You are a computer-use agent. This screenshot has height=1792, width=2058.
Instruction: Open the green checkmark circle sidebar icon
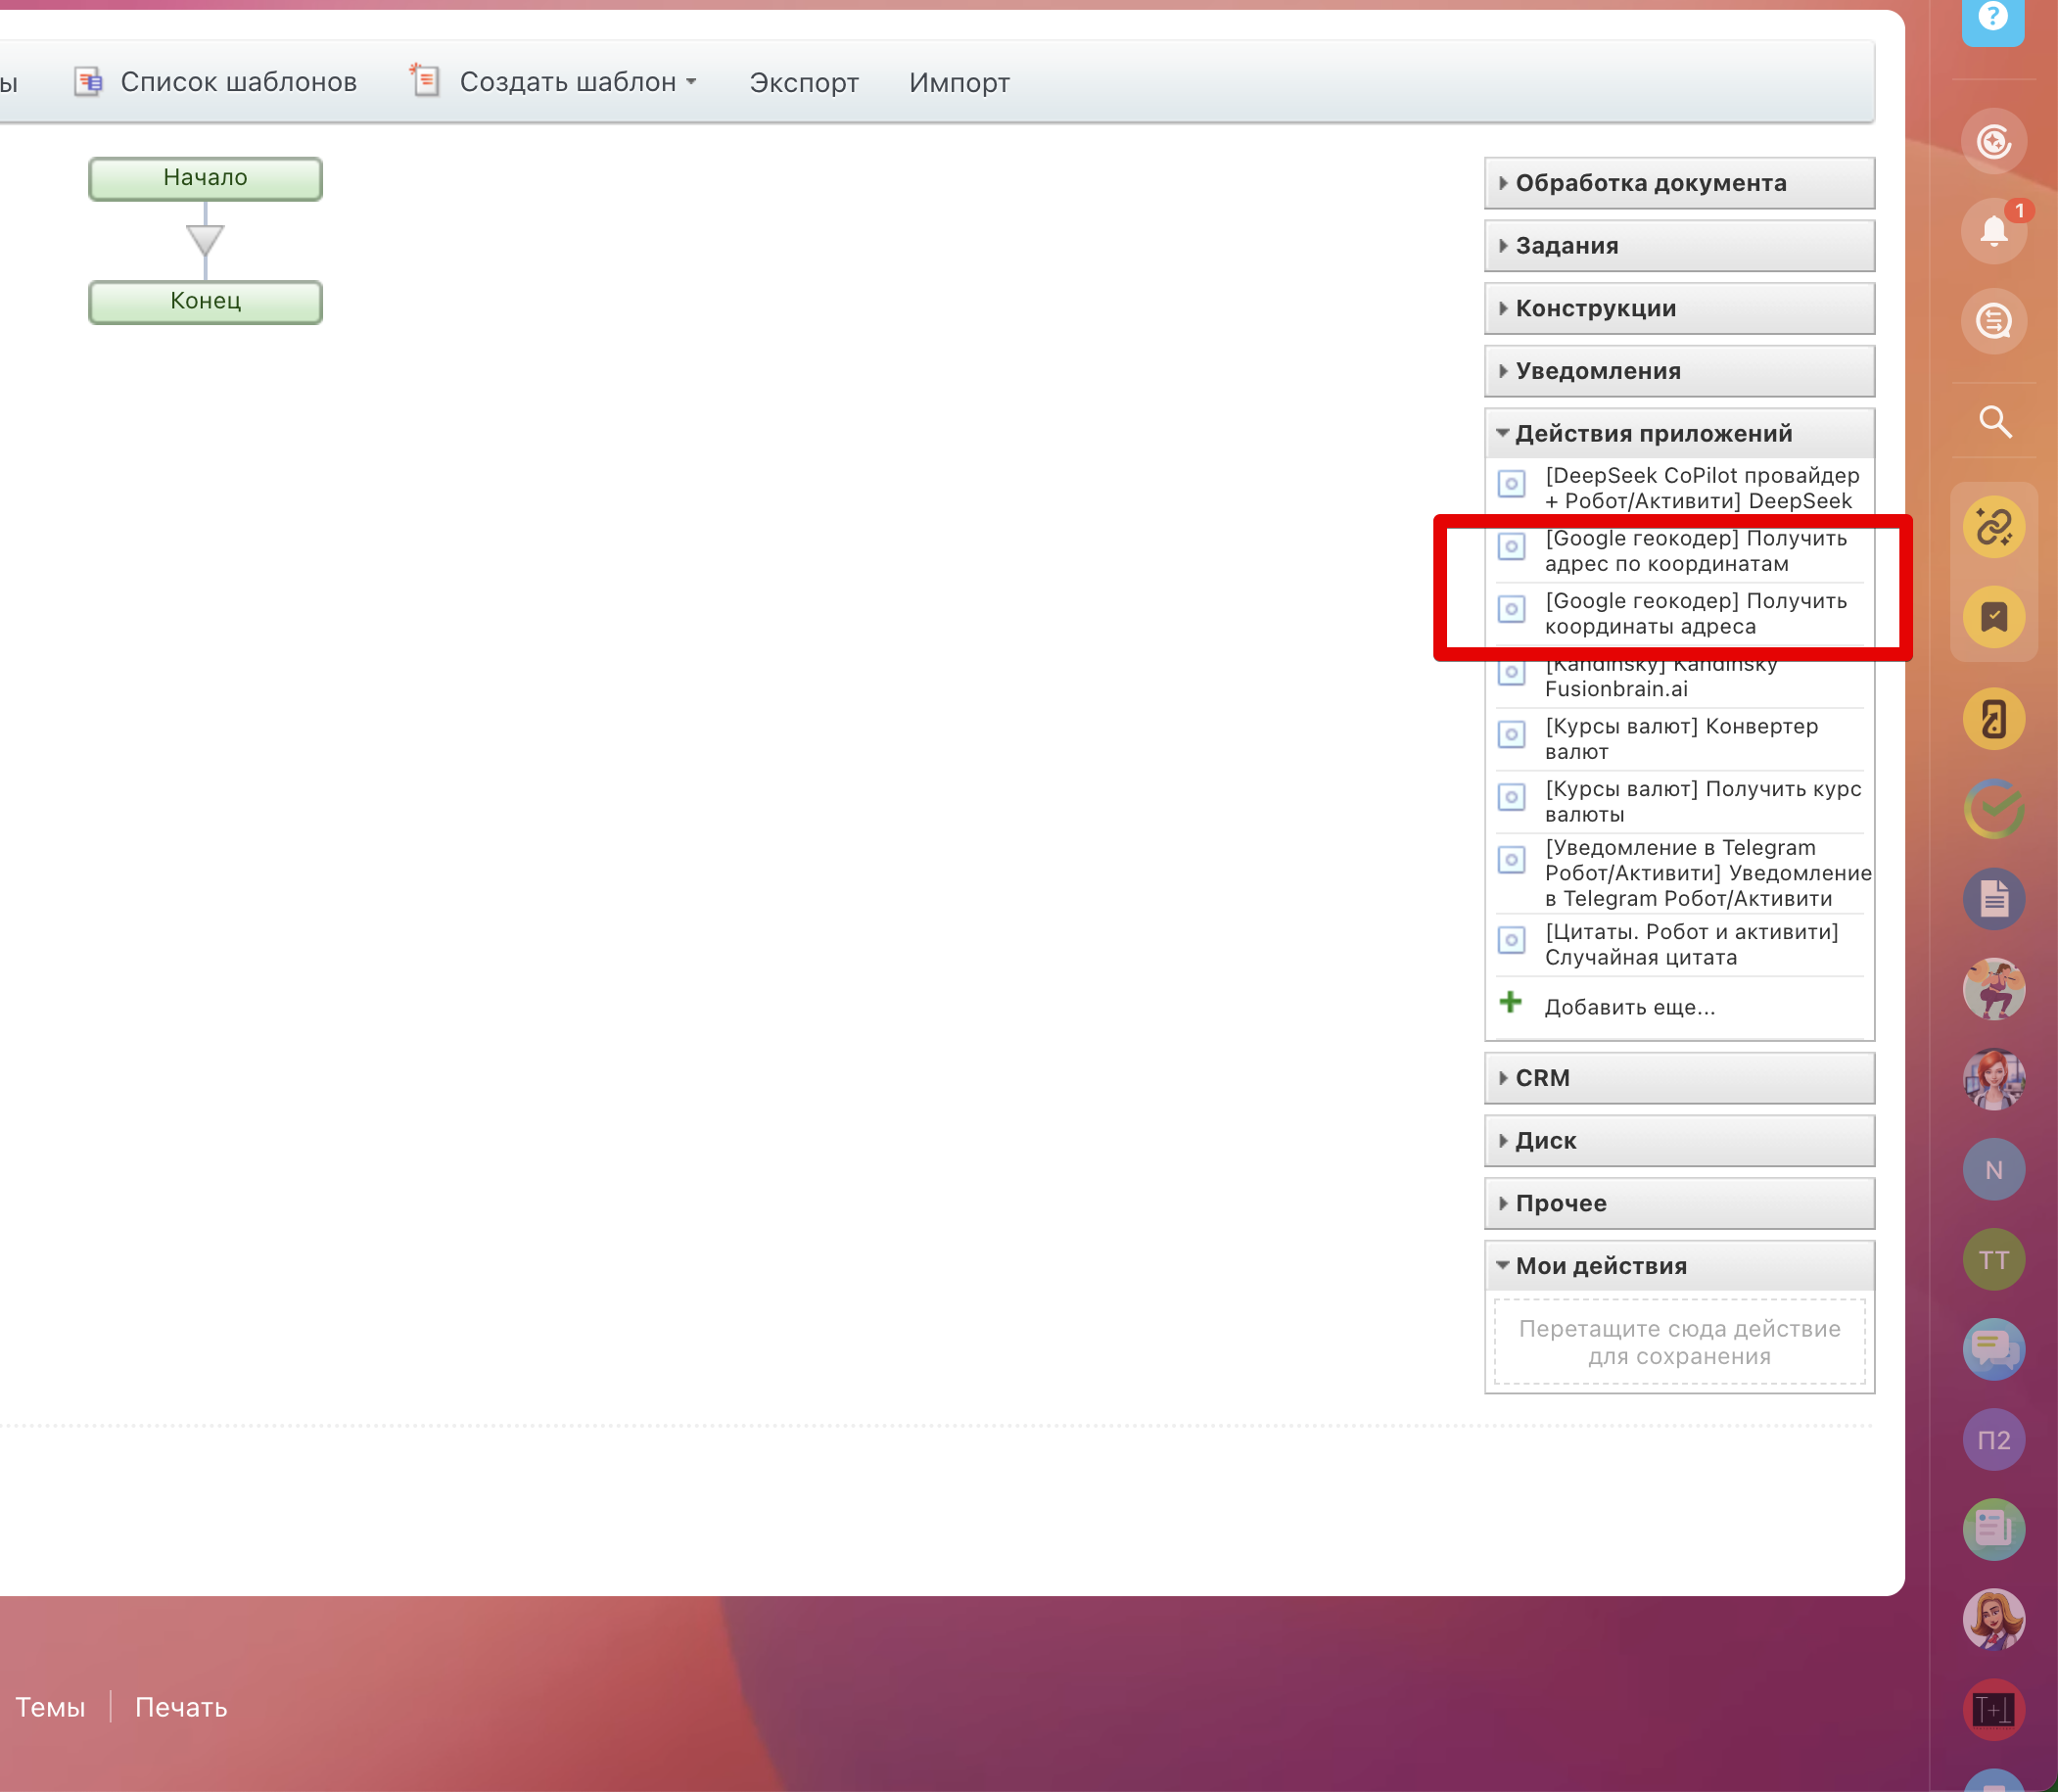1993,808
